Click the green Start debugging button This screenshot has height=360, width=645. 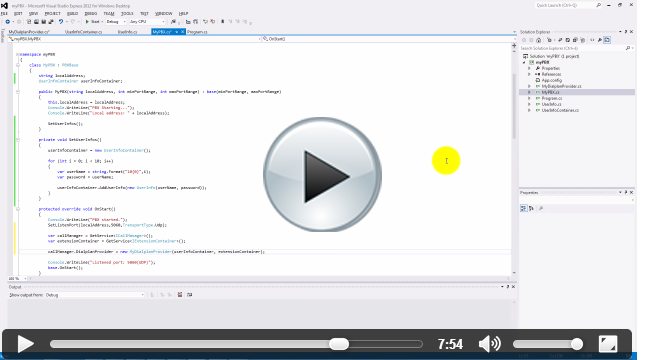pyautogui.click(x=93, y=21)
